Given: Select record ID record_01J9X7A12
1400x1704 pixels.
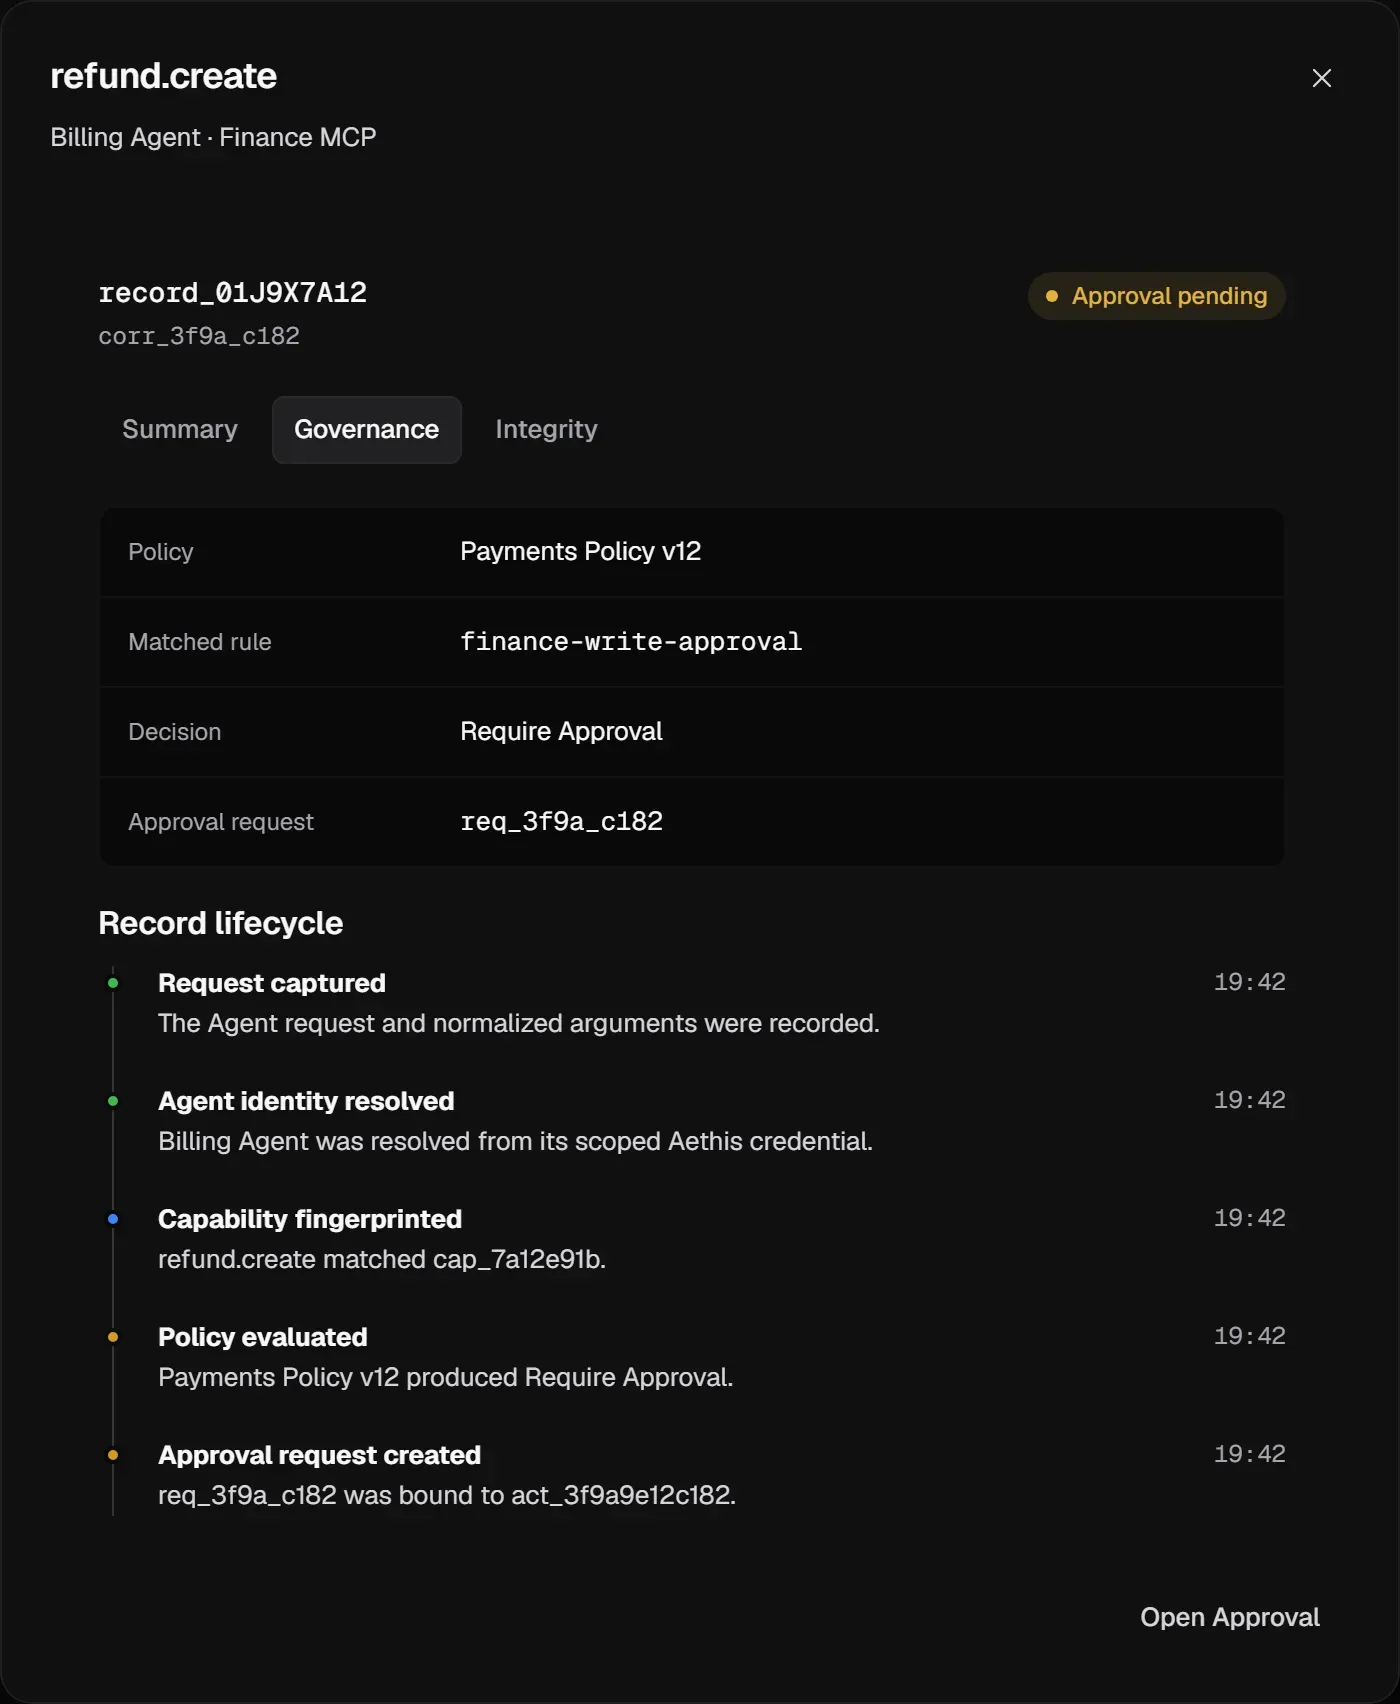Looking at the screenshot, I should pyautogui.click(x=233, y=293).
